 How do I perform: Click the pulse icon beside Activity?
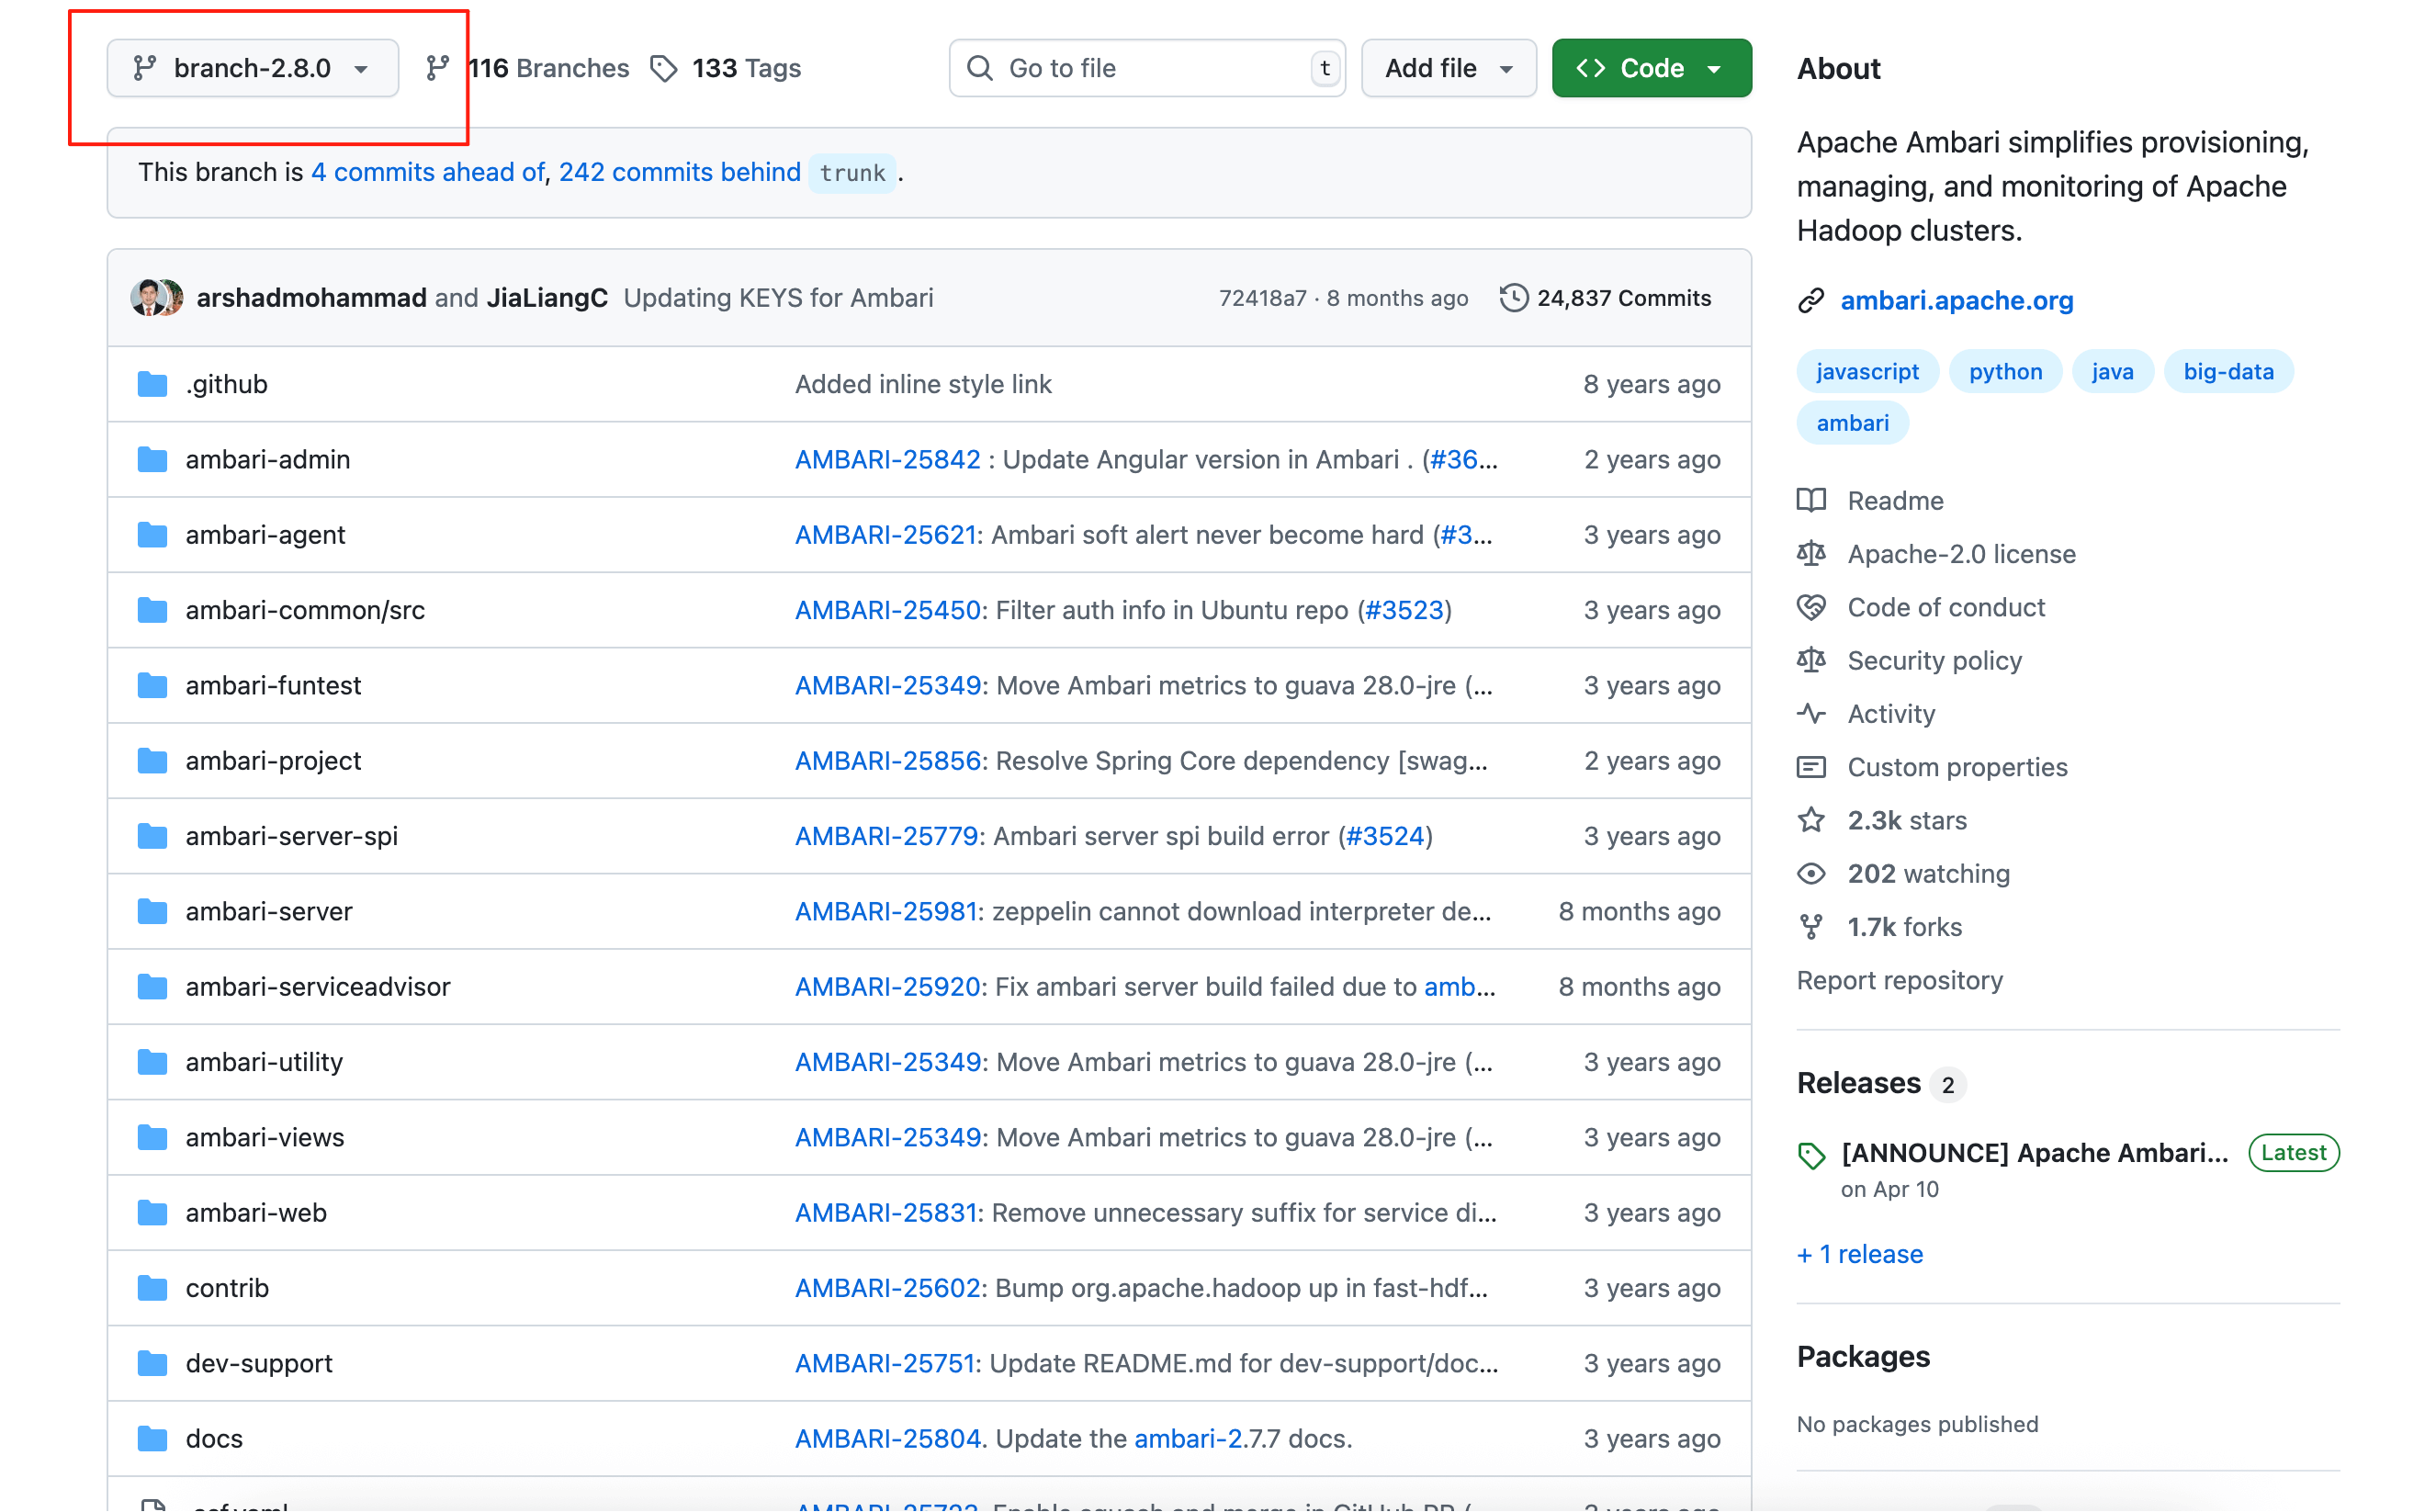click(1811, 713)
